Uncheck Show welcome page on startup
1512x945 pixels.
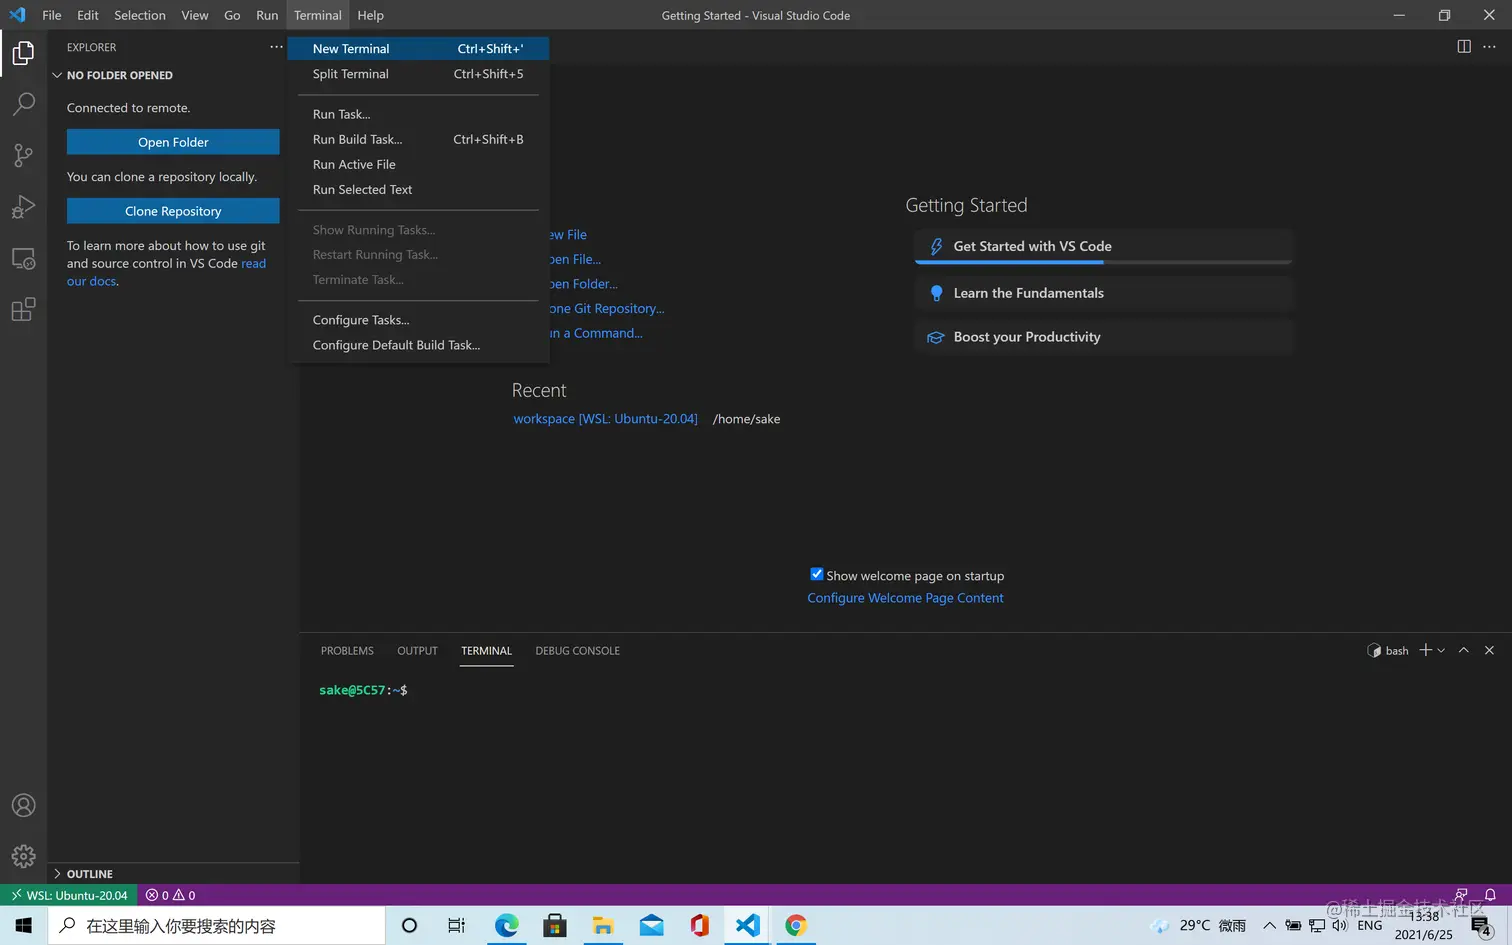(816, 574)
